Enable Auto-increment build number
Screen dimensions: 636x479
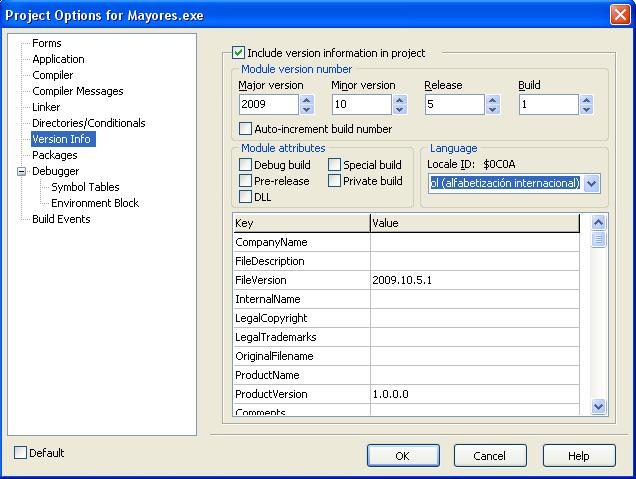coord(246,129)
